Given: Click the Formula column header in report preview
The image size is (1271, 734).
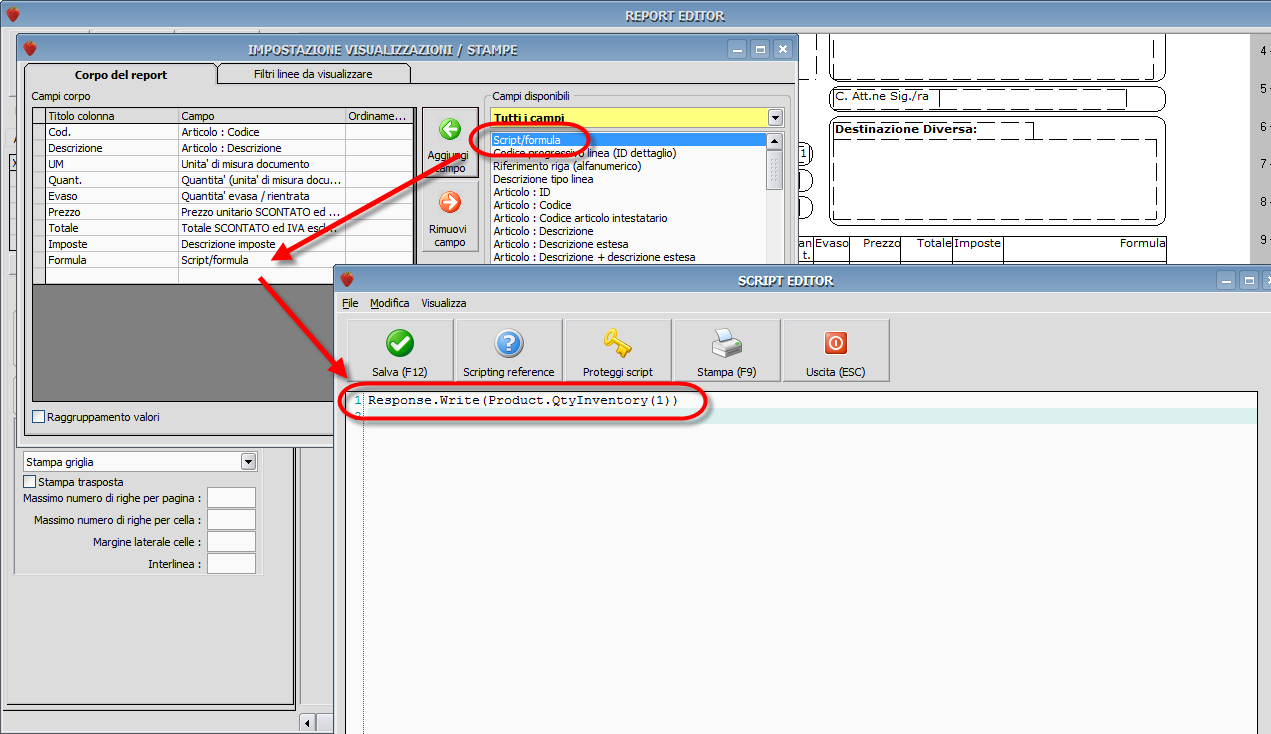Looking at the screenshot, I should (x=1085, y=243).
